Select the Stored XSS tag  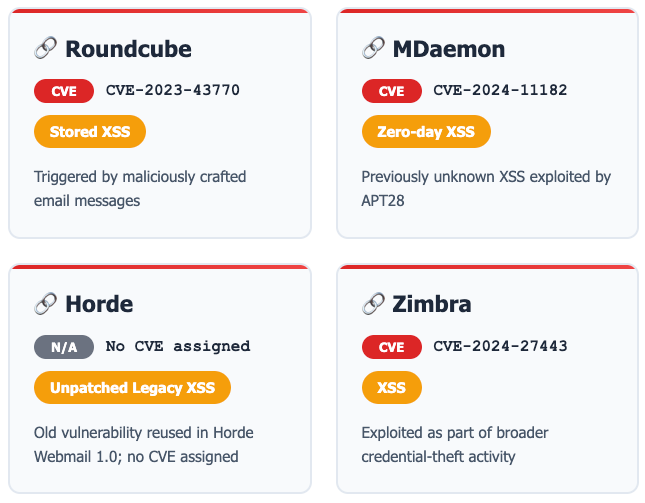click(90, 132)
